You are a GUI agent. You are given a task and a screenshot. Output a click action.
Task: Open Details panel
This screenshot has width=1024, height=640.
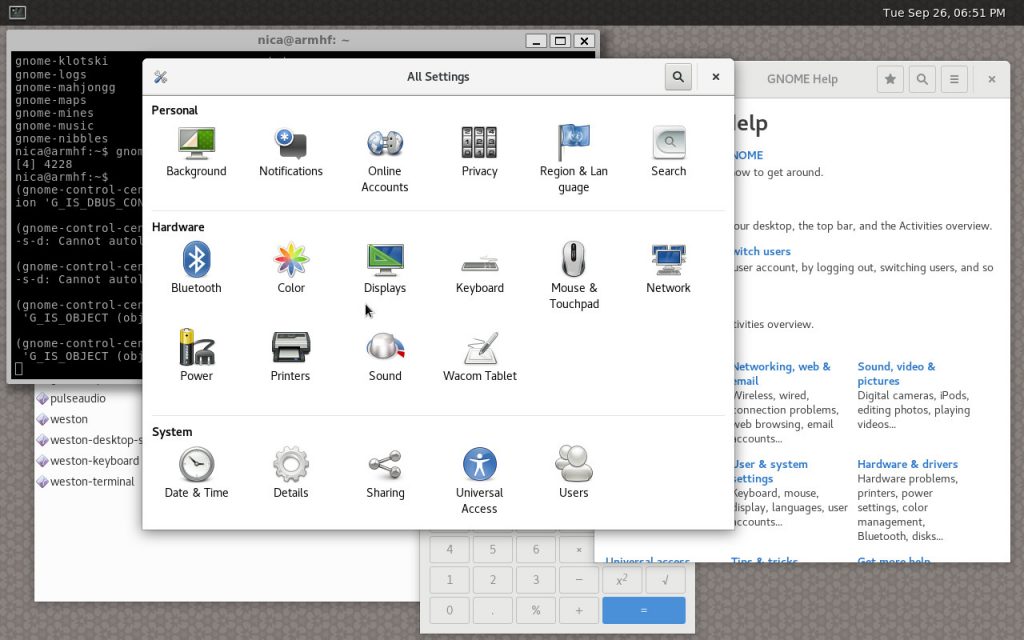click(291, 473)
